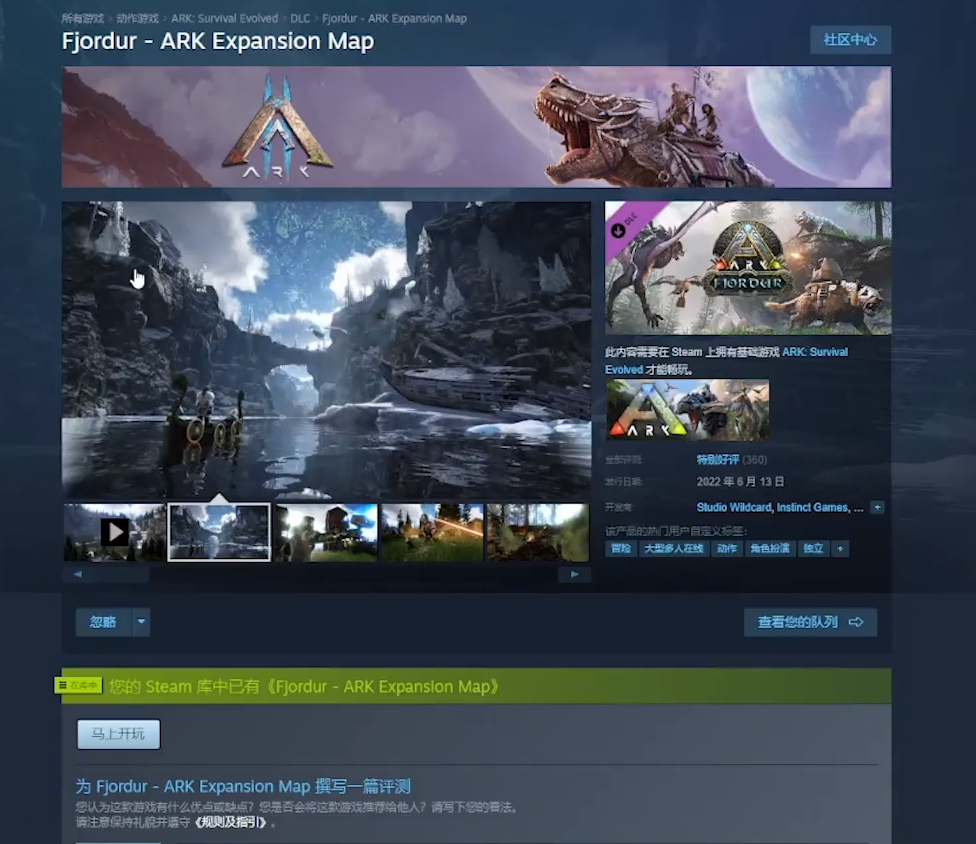Click the ARK II banner at top

pyautogui.click(x=476, y=127)
